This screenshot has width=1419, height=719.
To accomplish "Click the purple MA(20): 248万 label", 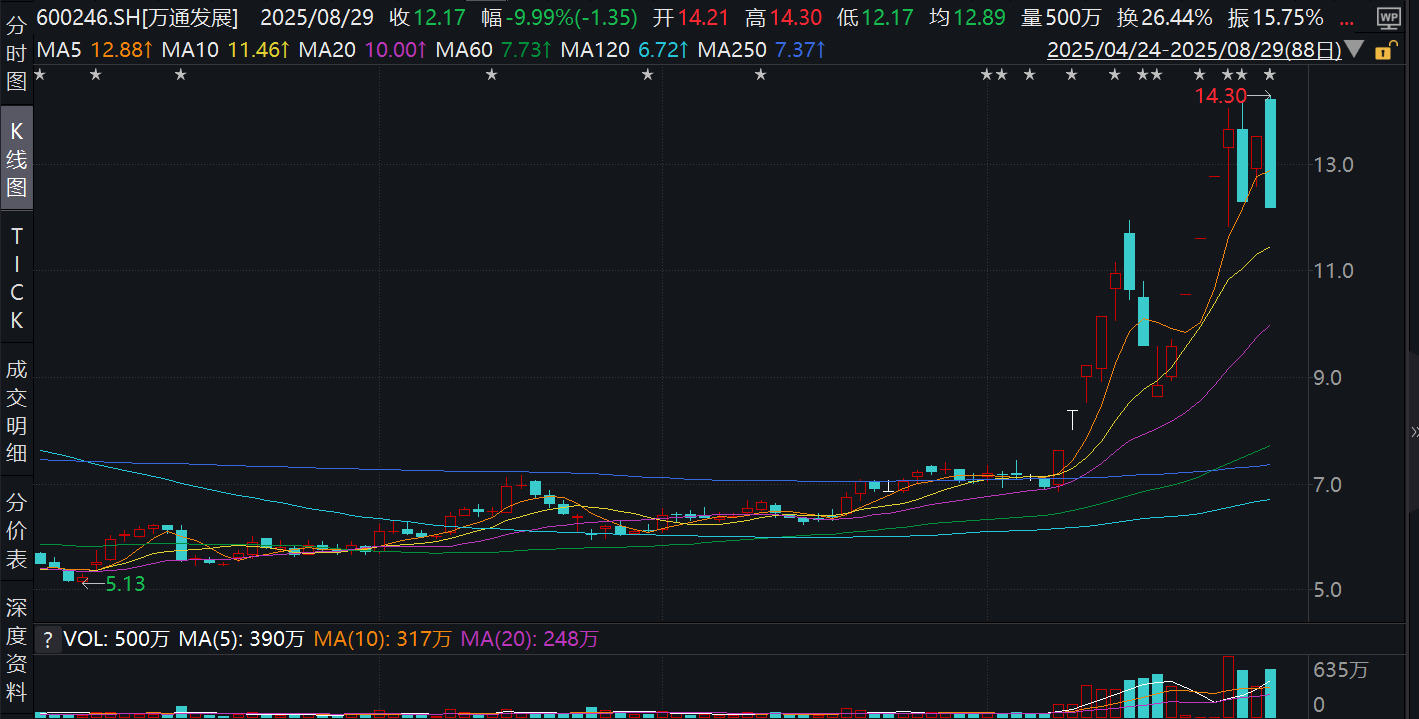I will coord(529,638).
